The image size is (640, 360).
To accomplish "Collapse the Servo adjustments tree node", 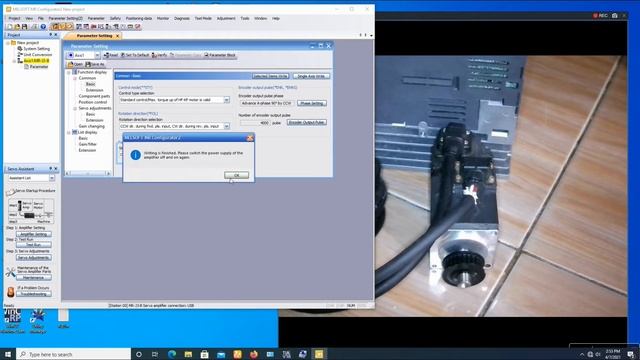I will pos(75,109).
